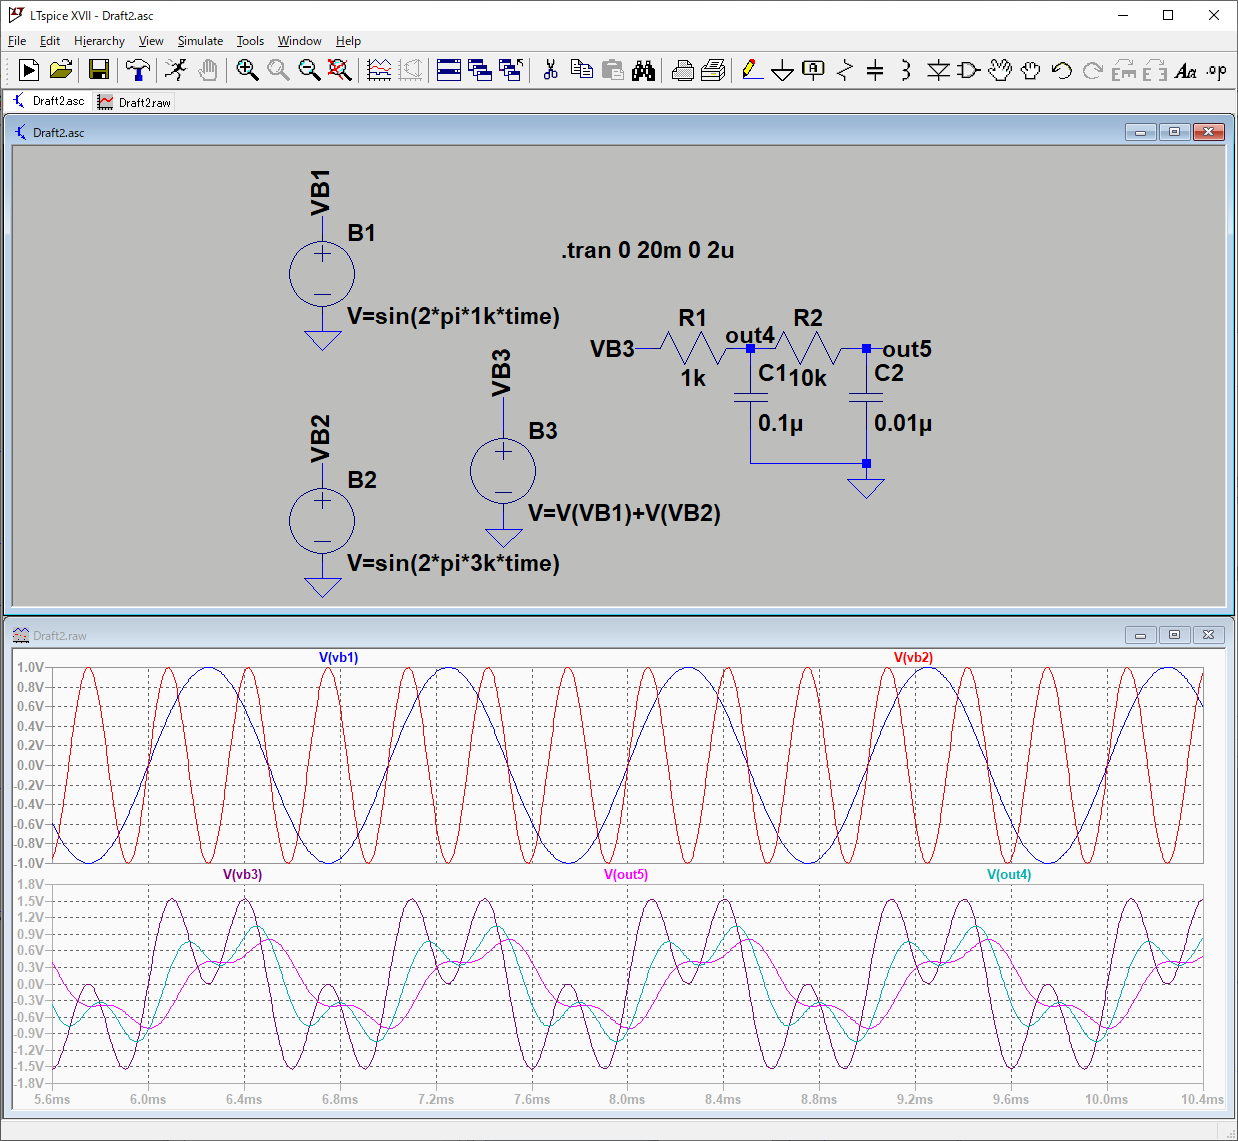Click the Save floppy disk icon

(98, 70)
